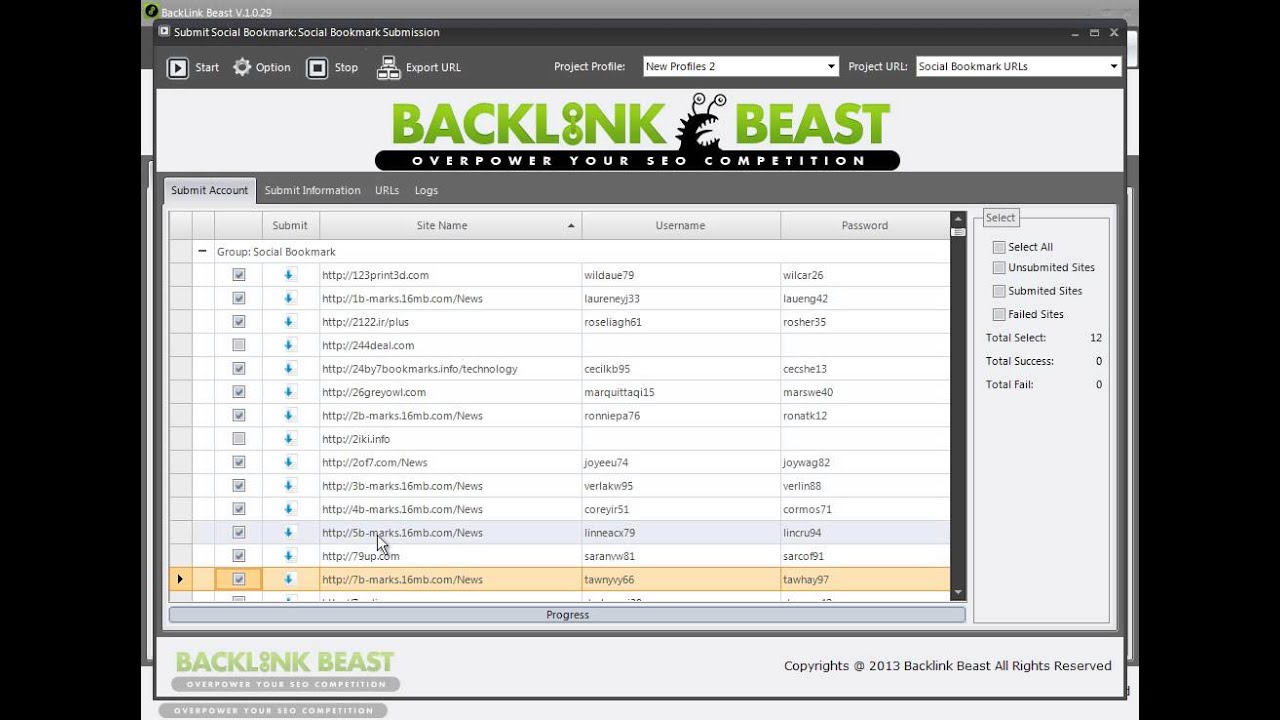
Task: Uncheck the 123print3d.com row checkbox
Action: 239,275
